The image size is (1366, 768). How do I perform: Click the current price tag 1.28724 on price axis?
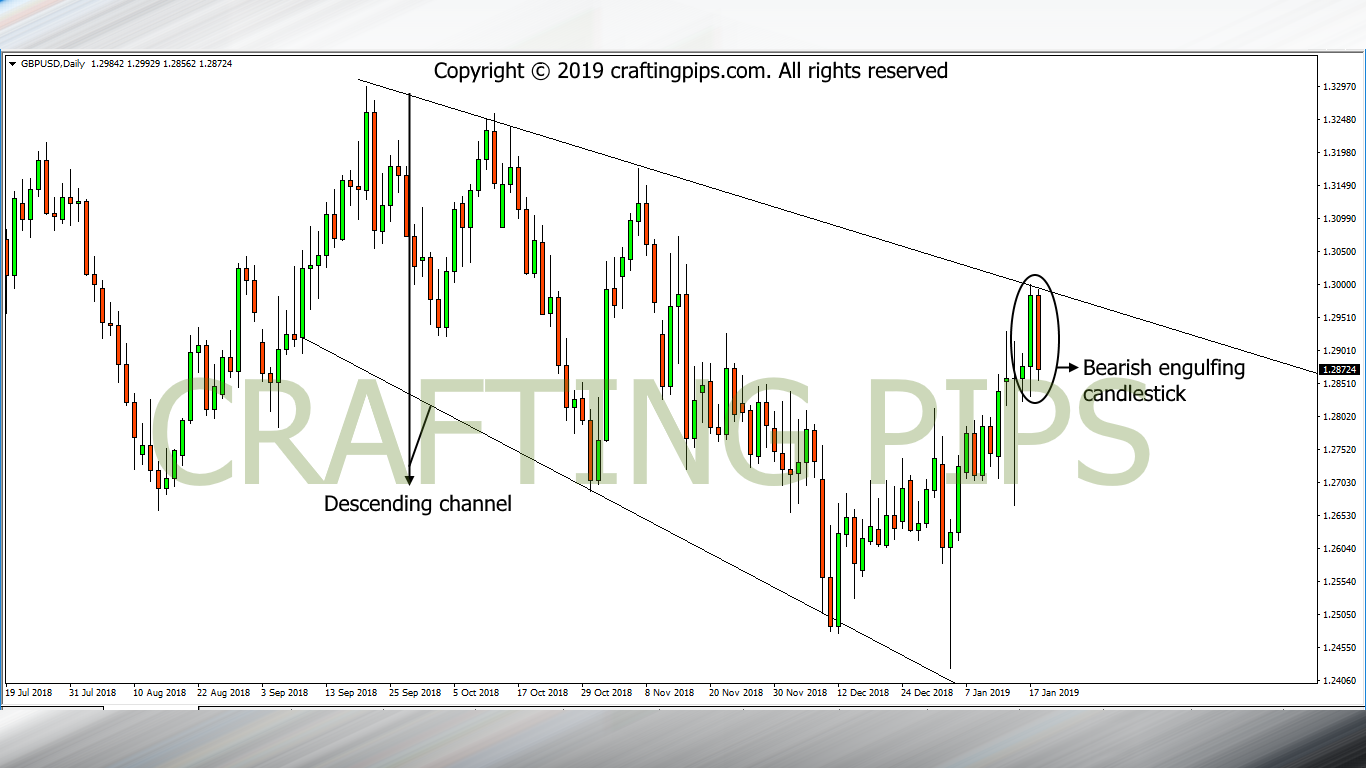[1339, 370]
